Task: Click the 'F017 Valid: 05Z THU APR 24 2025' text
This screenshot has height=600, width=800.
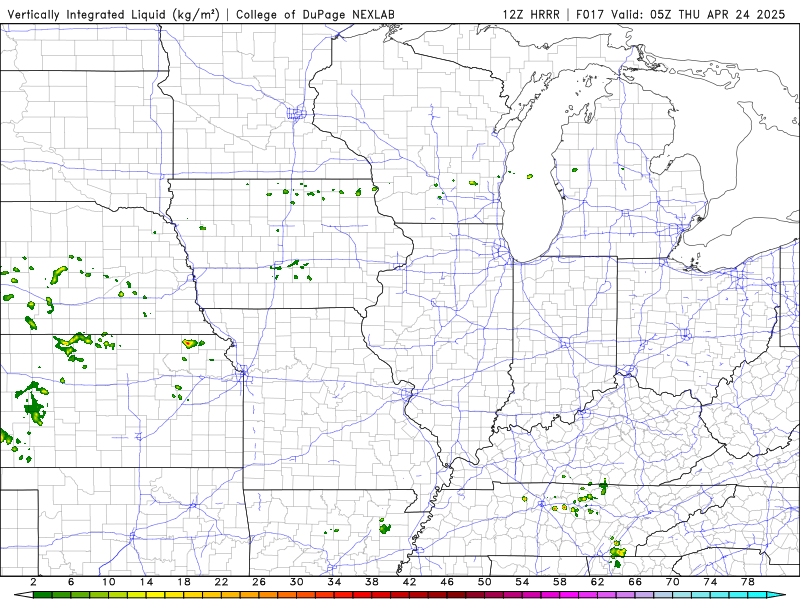Action: tap(680, 14)
